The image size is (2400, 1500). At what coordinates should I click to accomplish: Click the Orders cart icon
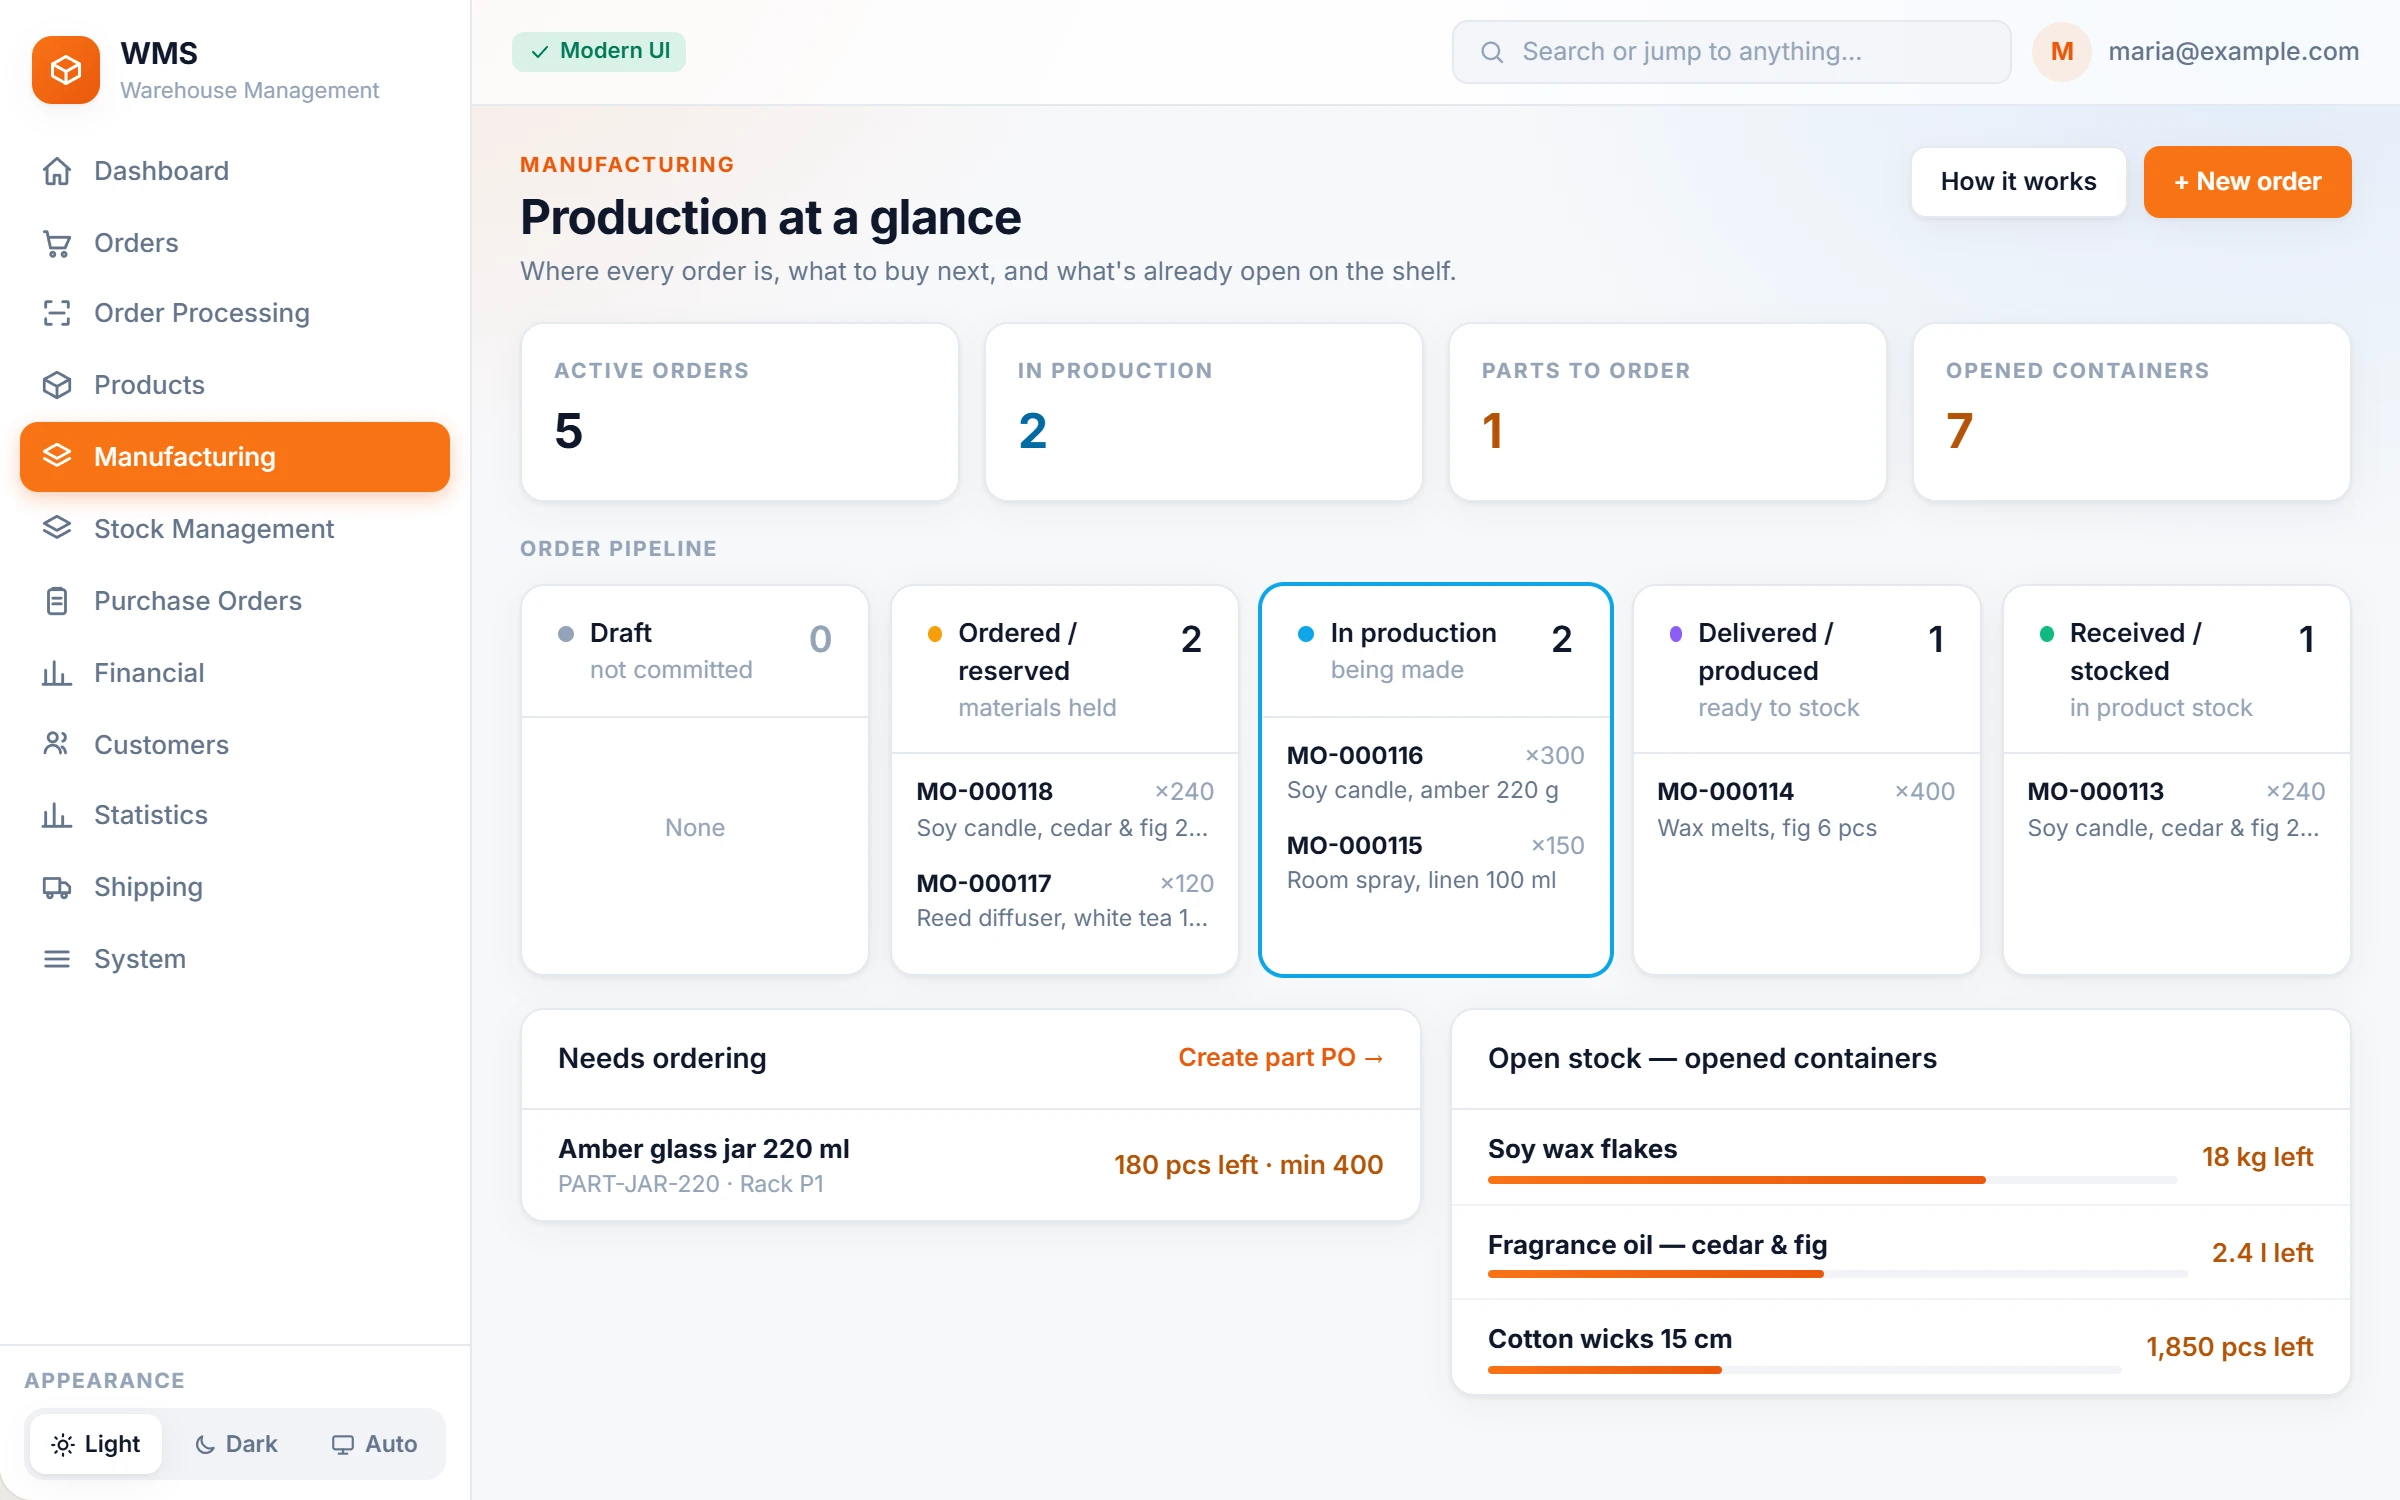click(57, 243)
